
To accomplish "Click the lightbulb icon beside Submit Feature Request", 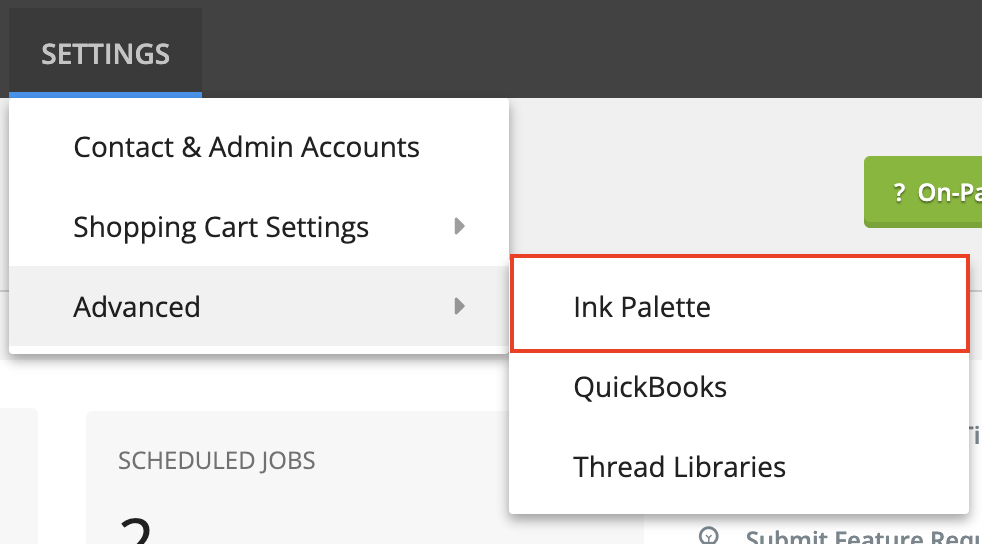I will point(709,536).
